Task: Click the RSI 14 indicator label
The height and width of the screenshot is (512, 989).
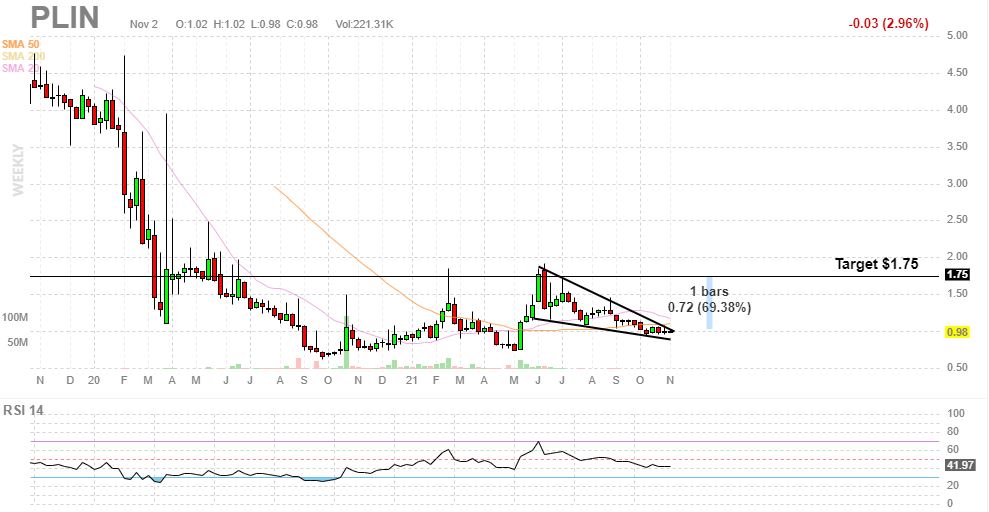Action: (x=23, y=410)
